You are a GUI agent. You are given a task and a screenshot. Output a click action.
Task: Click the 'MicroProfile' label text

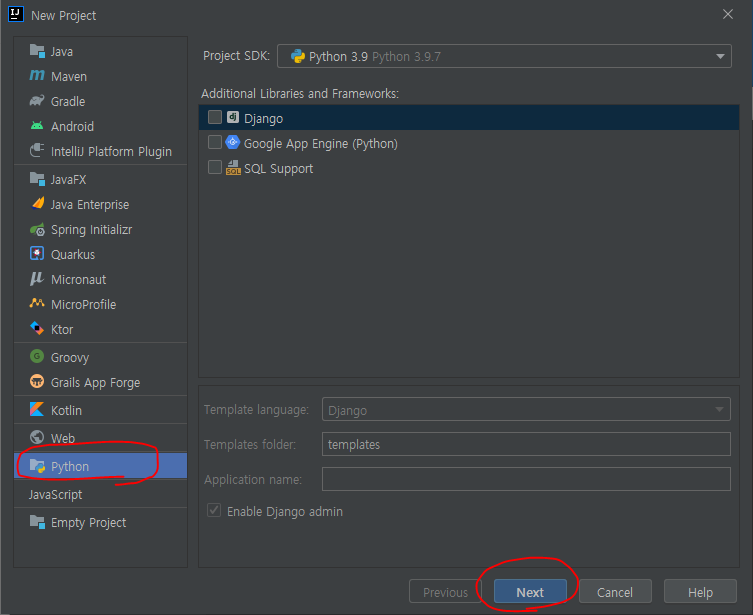[84, 304]
